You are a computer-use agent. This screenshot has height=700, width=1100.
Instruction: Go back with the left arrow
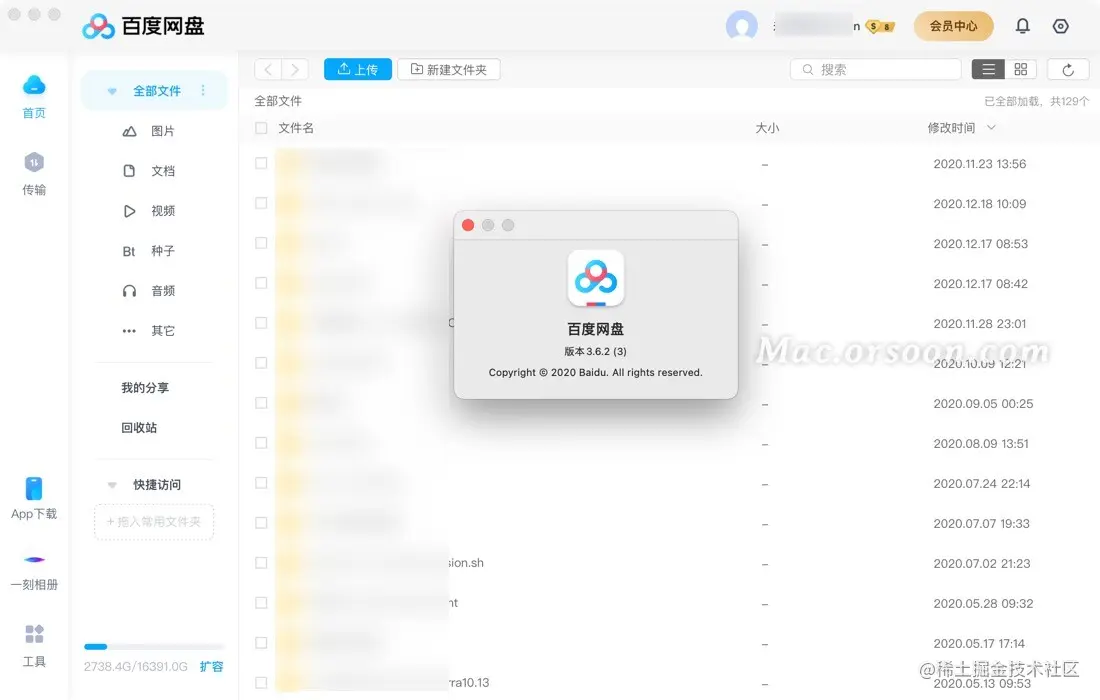point(268,69)
